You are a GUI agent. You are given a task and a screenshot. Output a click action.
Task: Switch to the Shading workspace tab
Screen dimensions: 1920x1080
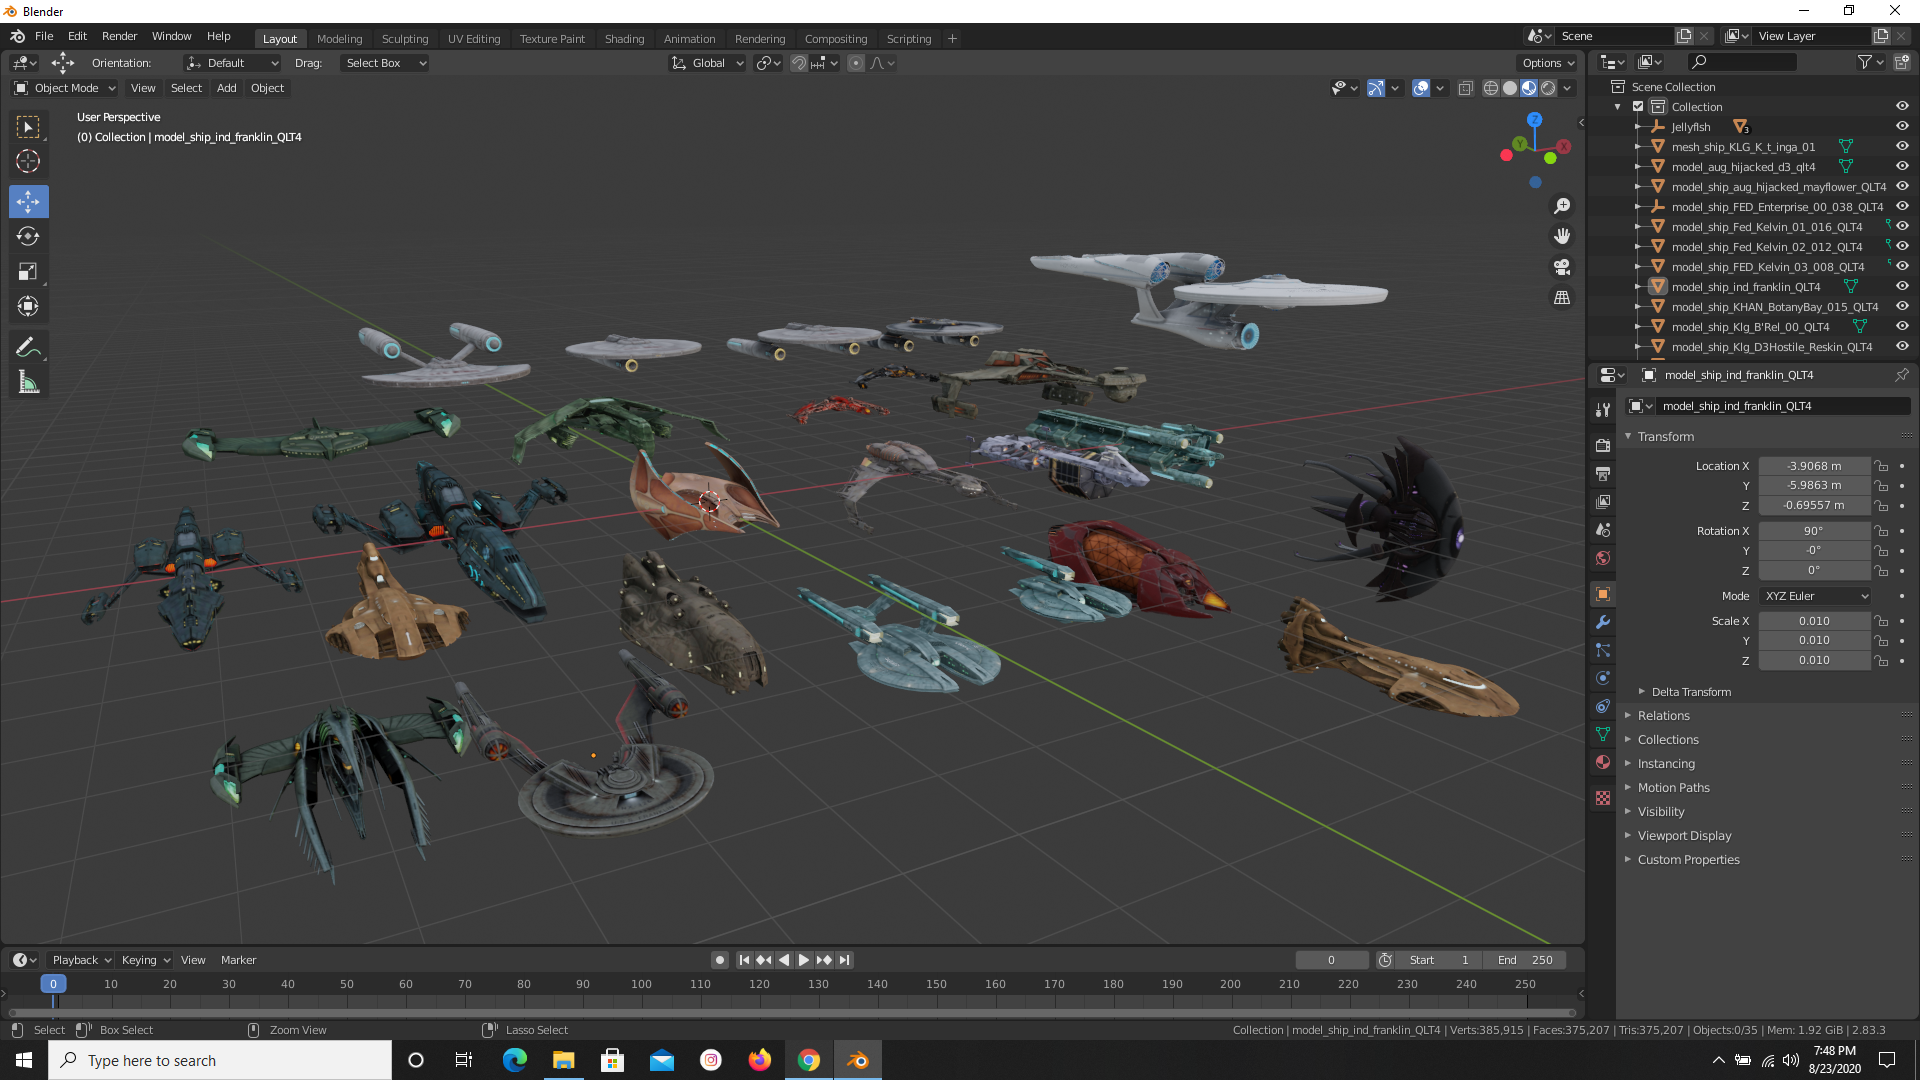(x=624, y=39)
